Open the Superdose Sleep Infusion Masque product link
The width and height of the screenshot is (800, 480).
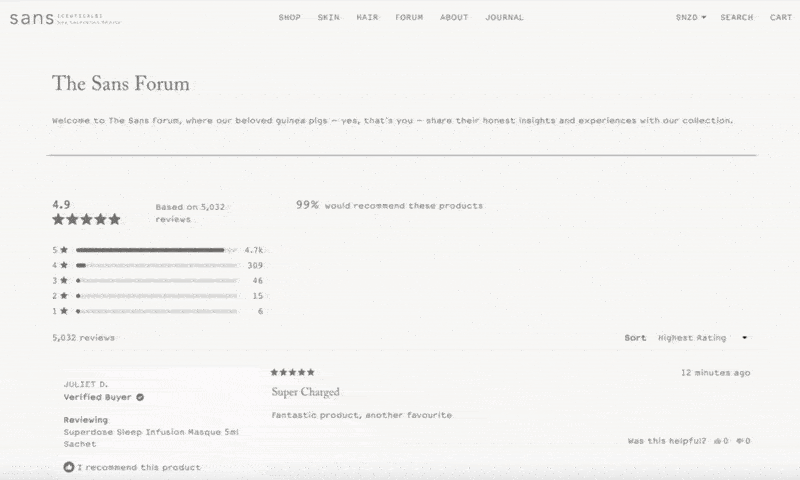tap(151, 438)
